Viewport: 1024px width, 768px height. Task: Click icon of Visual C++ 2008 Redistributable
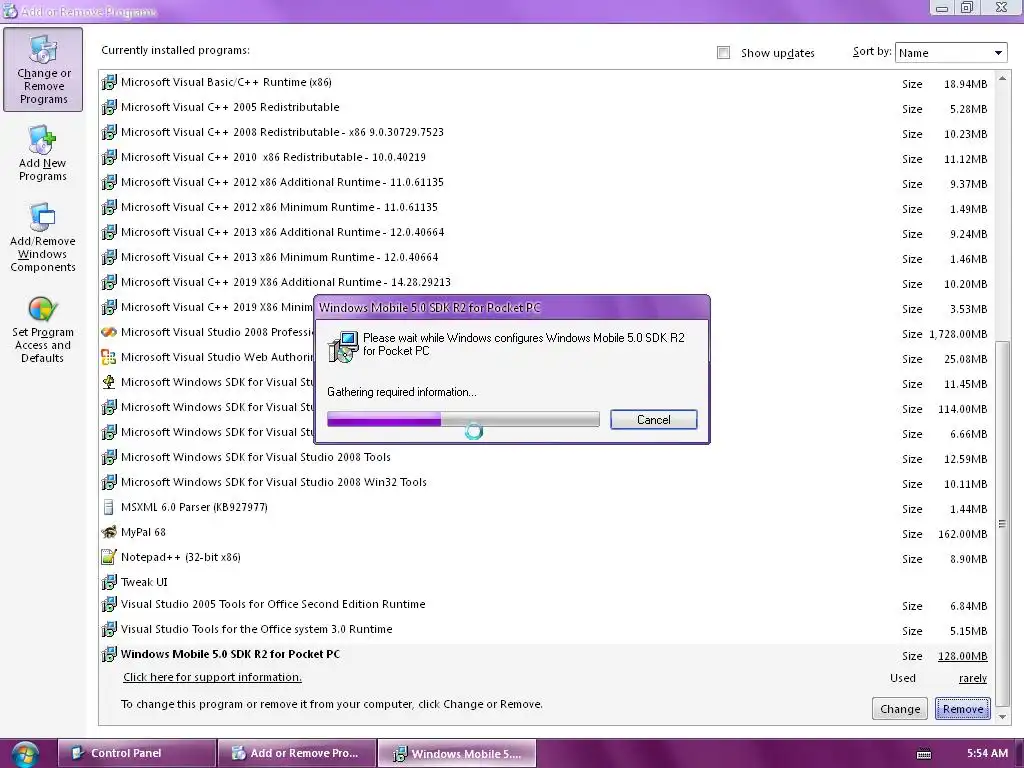(x=109, y=132)
